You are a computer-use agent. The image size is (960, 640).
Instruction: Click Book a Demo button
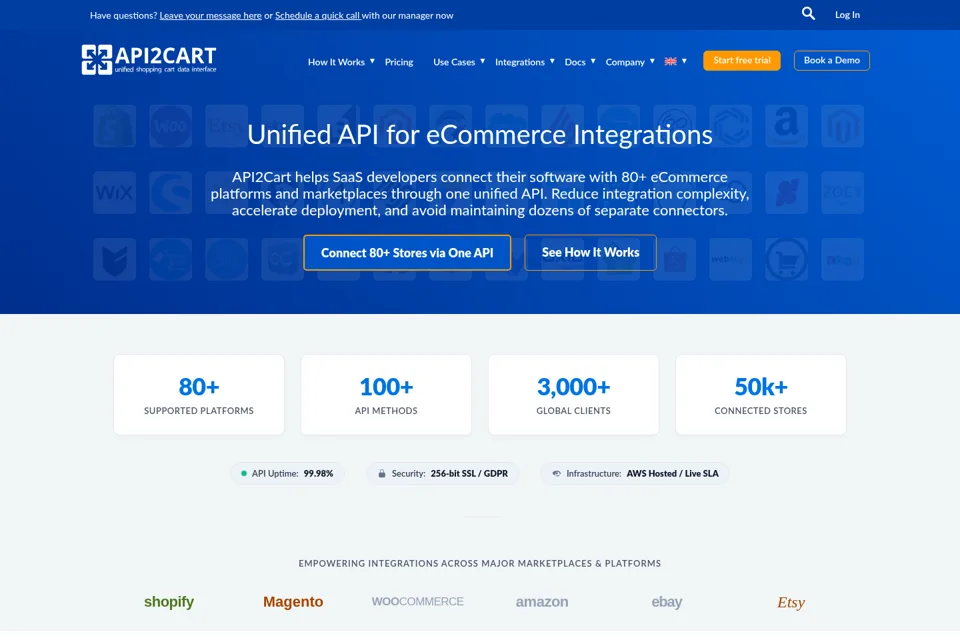pos(831,61)
